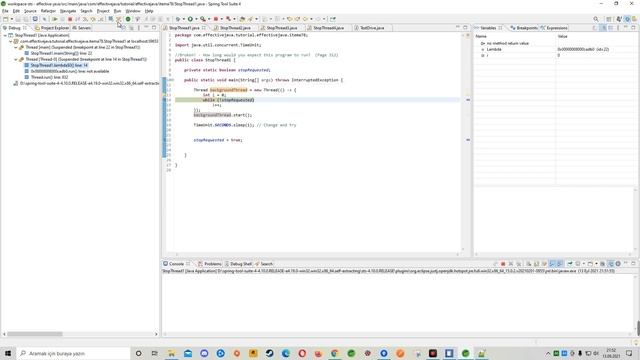The height and width of the screenshot is (360, 640).
Task: Click Remove Launch icon in Console toolbar
Action: coord(511,264)
